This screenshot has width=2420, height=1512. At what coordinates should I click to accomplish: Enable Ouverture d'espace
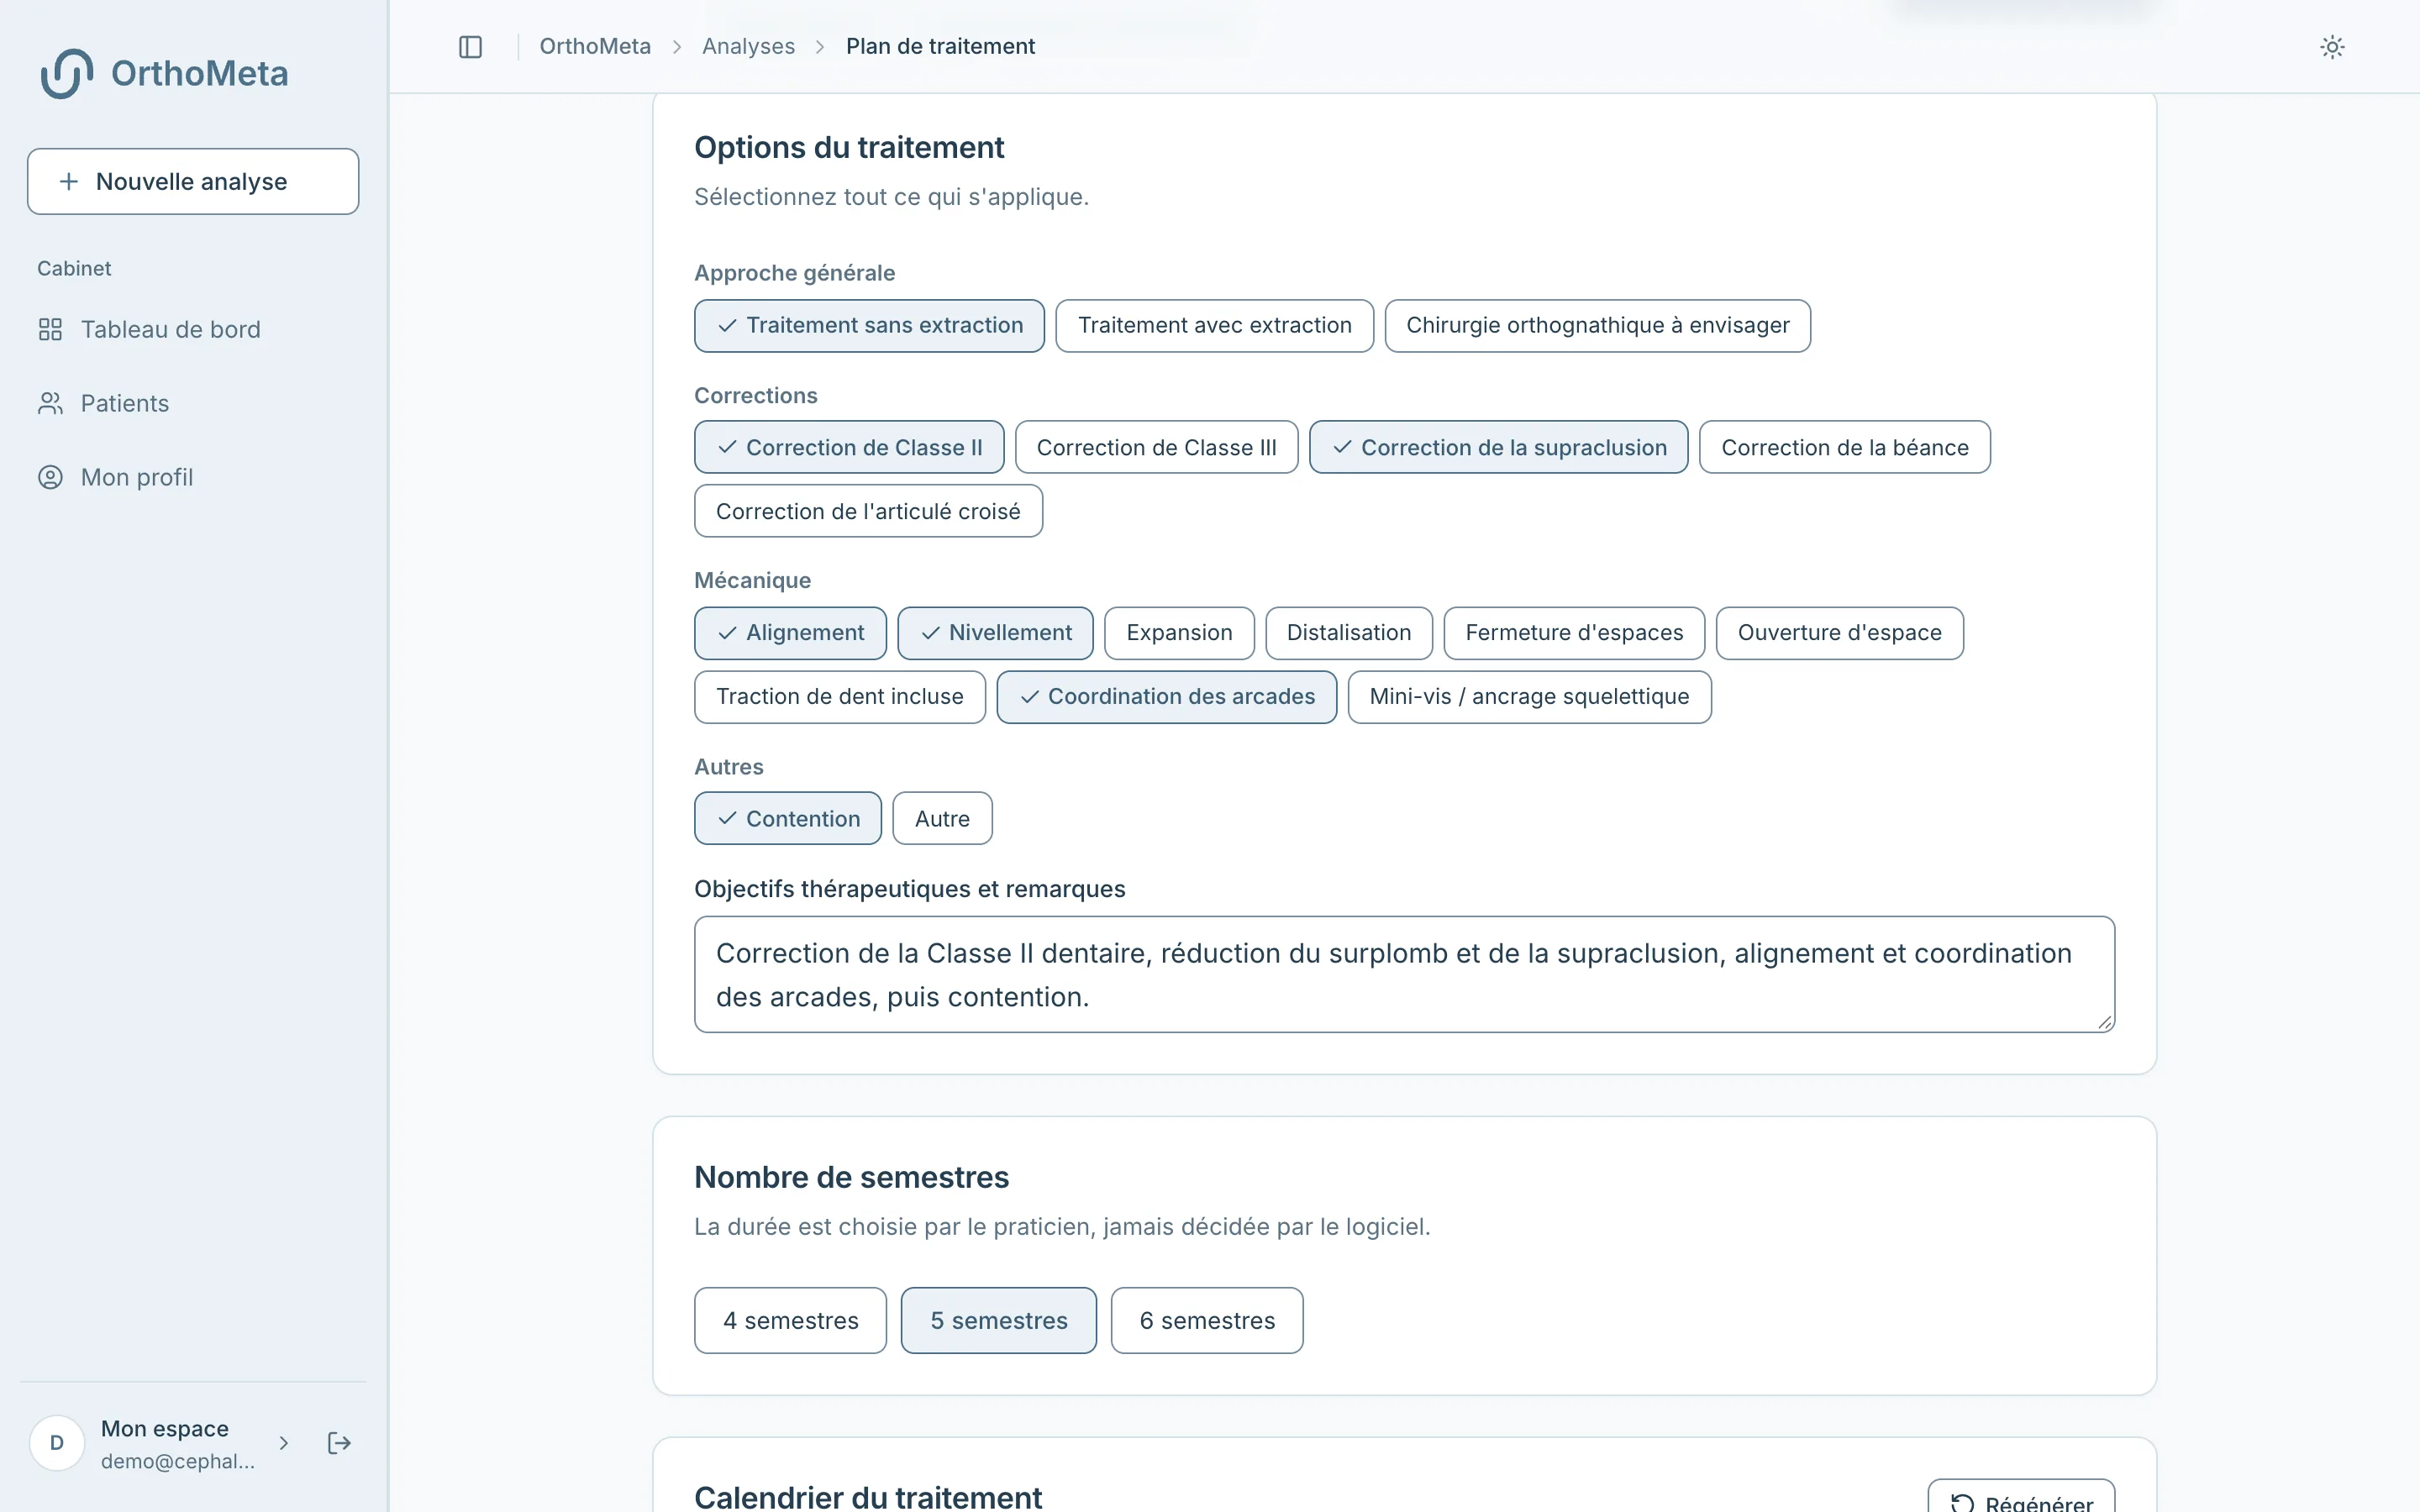1839,633
